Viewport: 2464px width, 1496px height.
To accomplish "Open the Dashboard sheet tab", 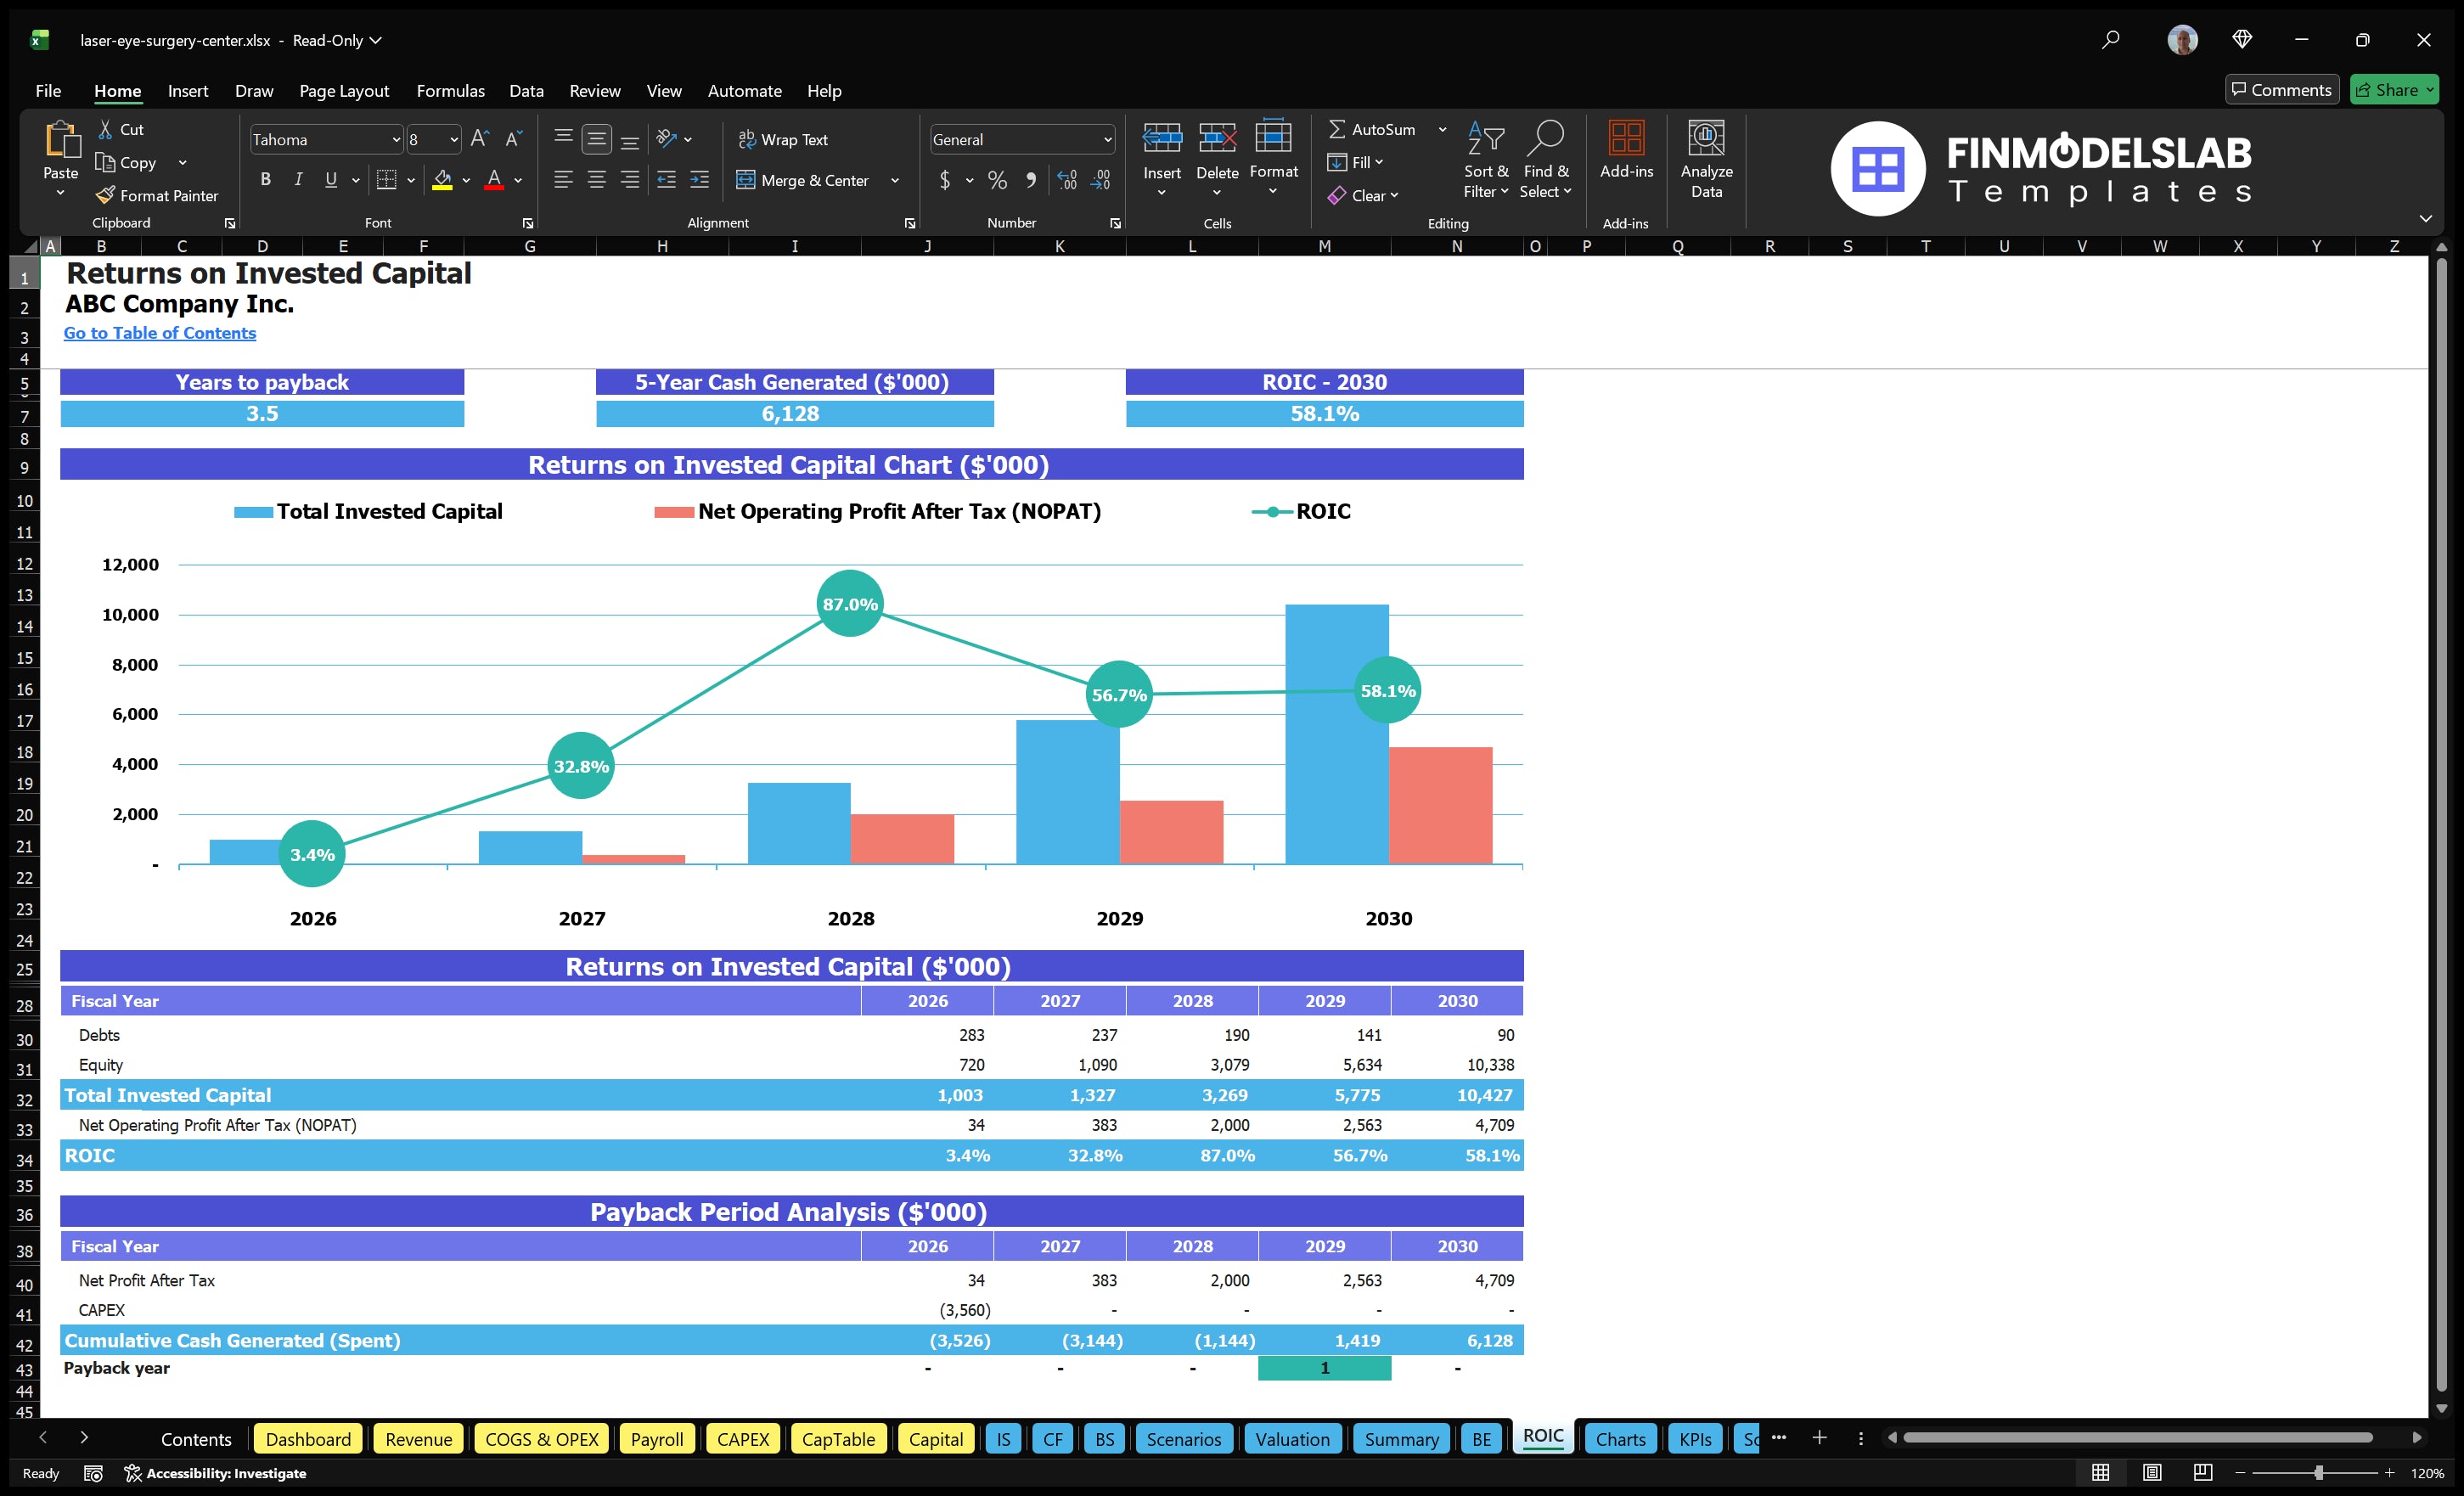I will 308,1438.
